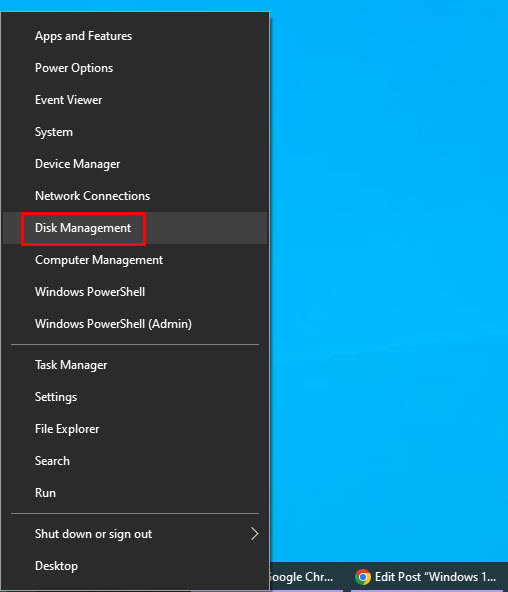508x592 pixels.
Task: Click the highlighted Disk Management entry
Action: (135, 228)
